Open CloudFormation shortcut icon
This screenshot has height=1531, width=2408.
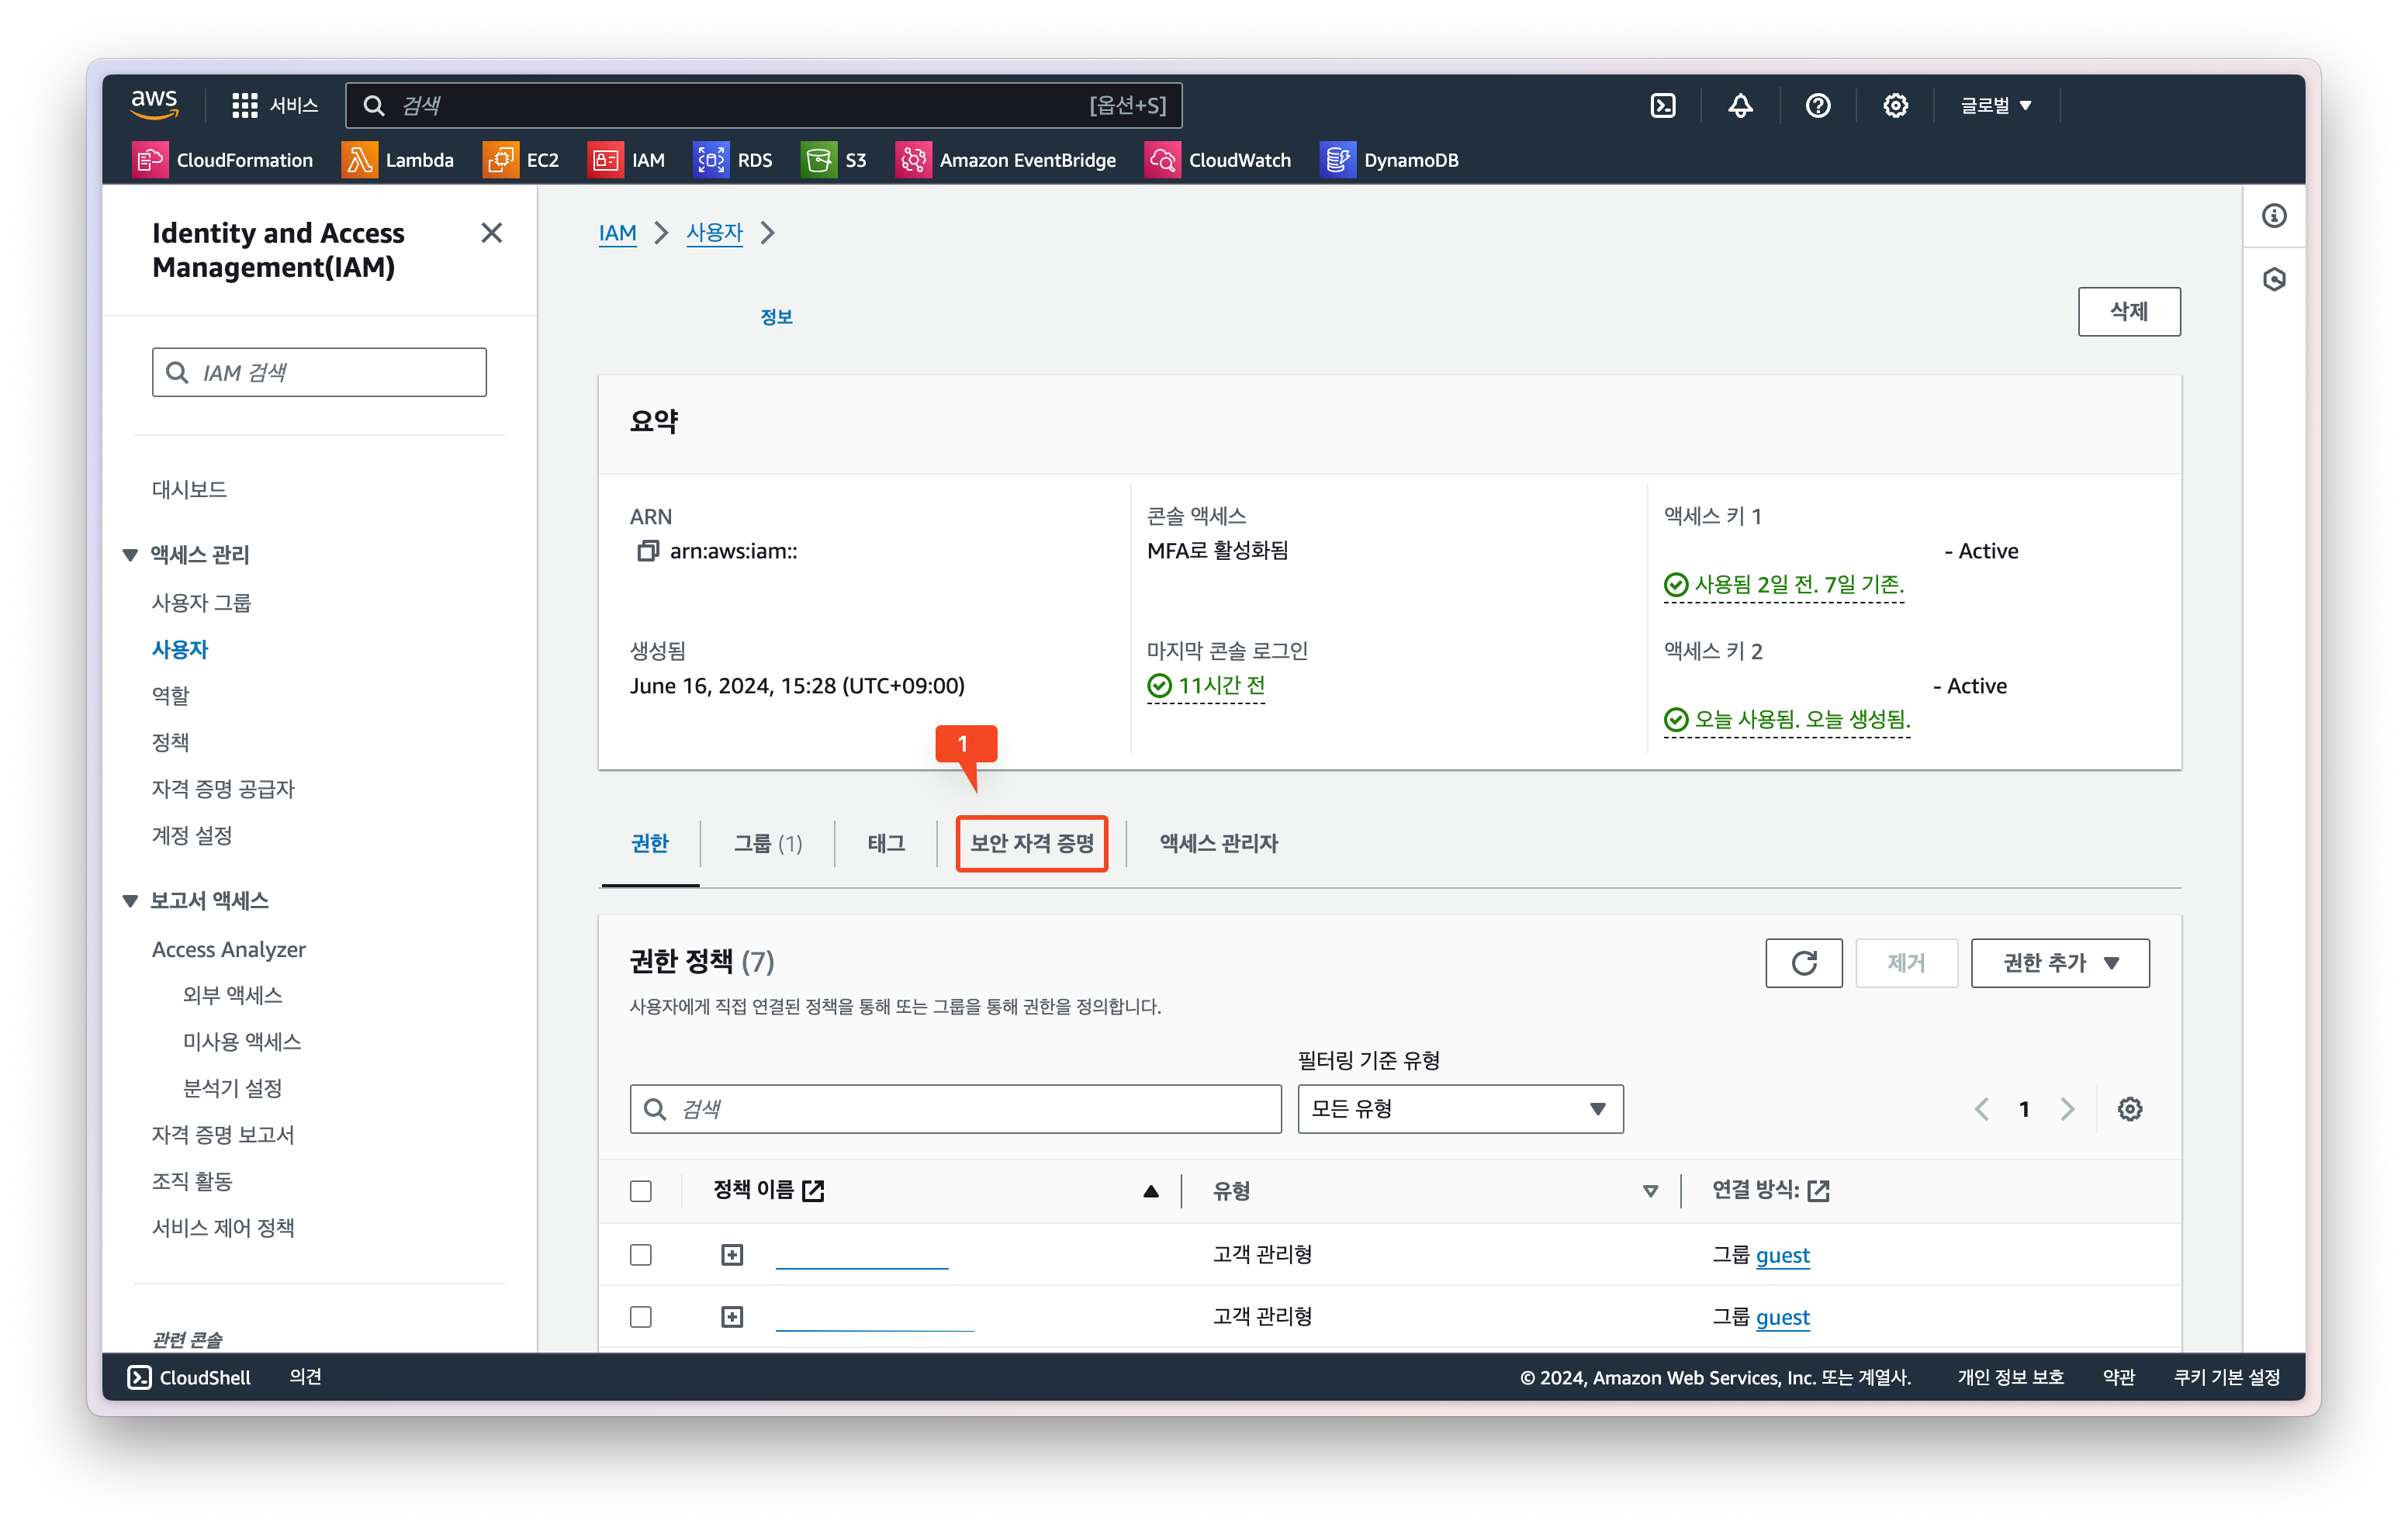tap(149, 160)
